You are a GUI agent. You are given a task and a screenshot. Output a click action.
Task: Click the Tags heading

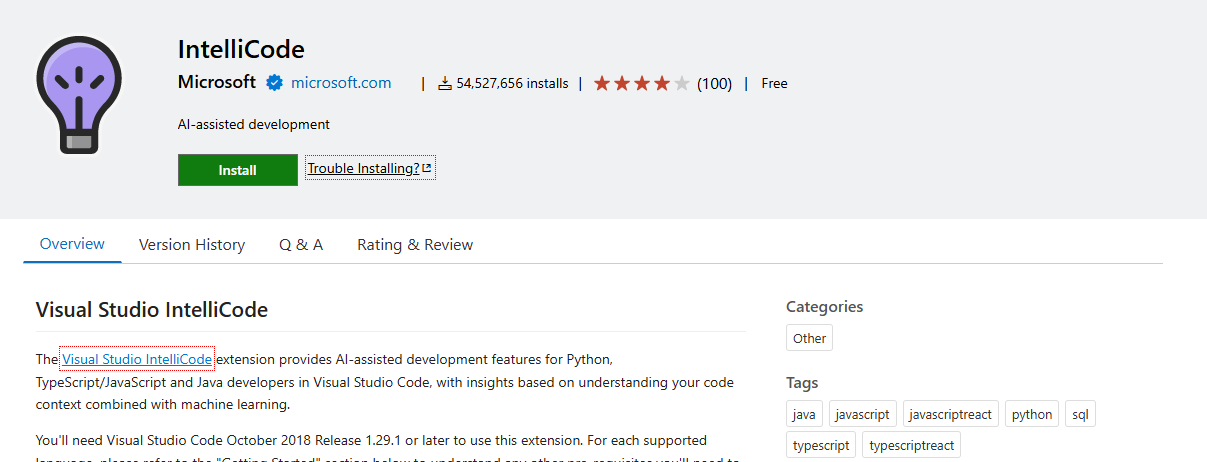[x=802, y=383]
